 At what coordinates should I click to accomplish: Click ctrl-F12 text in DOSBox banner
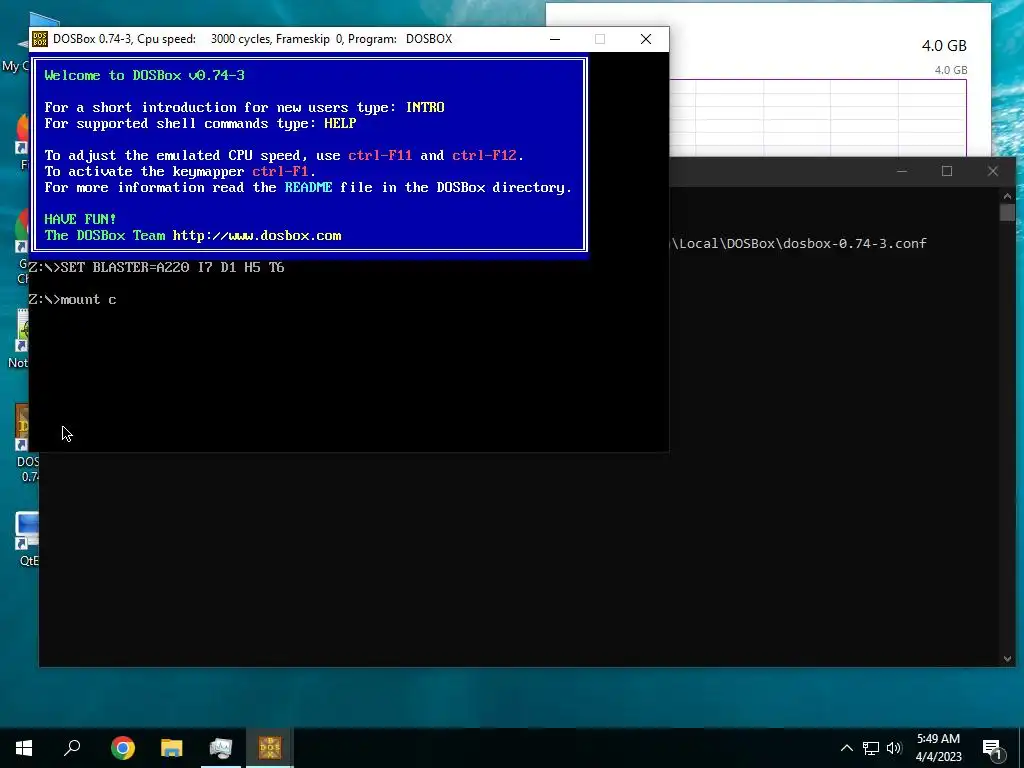point(484,155)
